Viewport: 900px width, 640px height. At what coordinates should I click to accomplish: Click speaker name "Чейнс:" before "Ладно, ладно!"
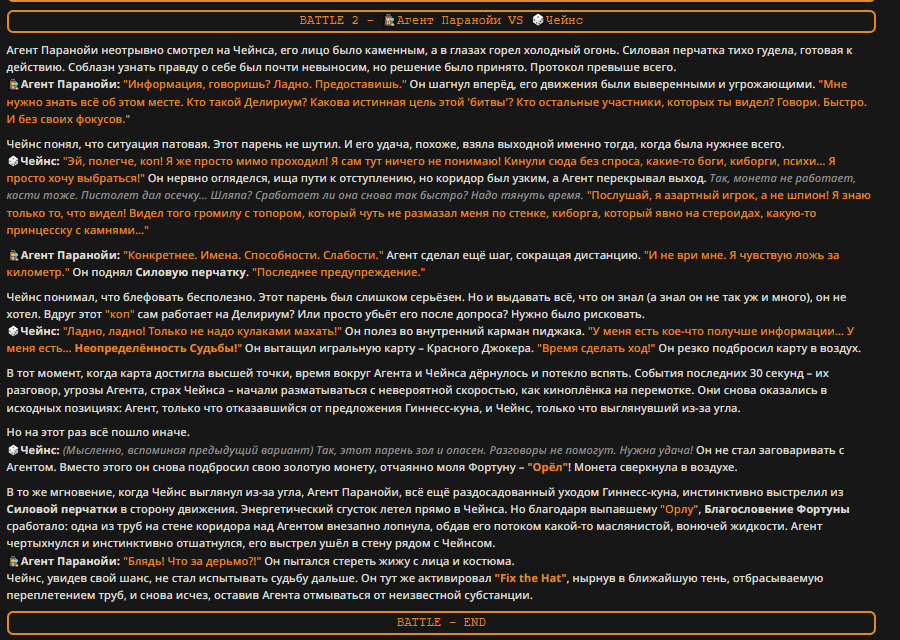pyautogui.click(x=40, y=331)
